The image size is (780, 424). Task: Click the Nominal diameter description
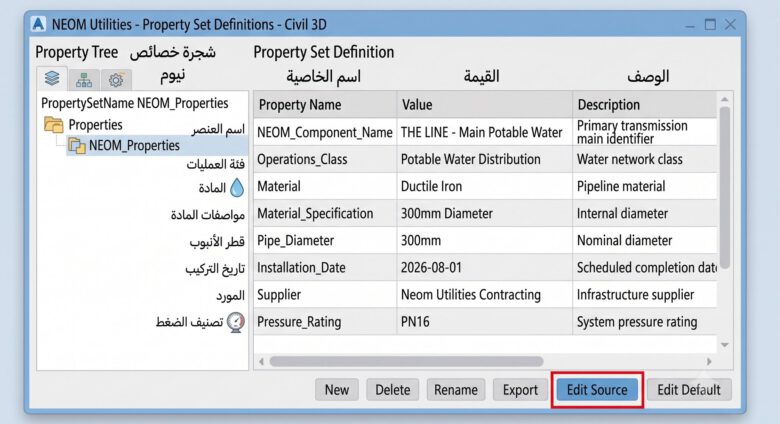(624, 240)
